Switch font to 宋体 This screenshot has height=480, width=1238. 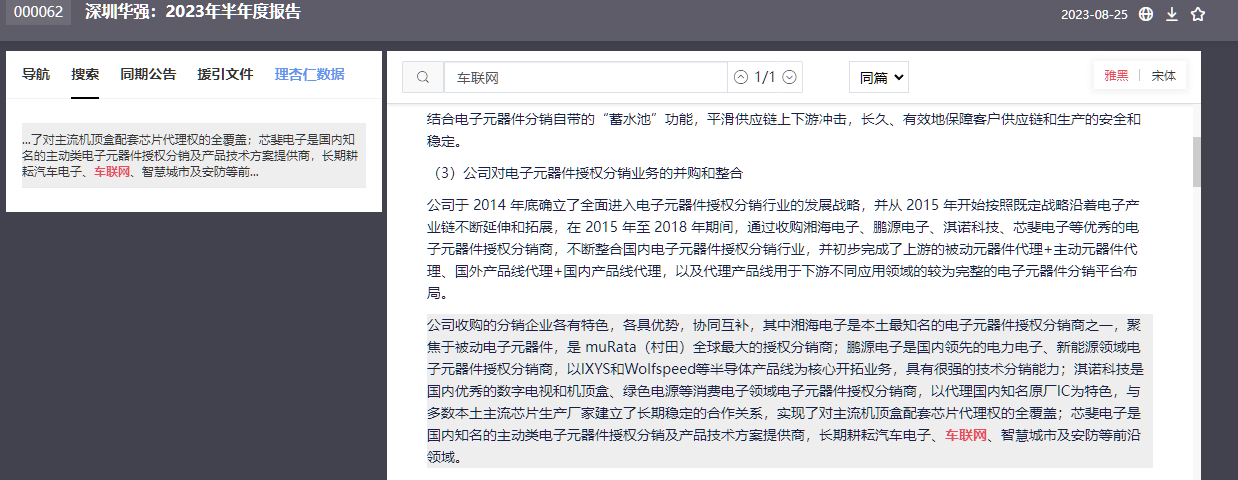click(1163, 76)
